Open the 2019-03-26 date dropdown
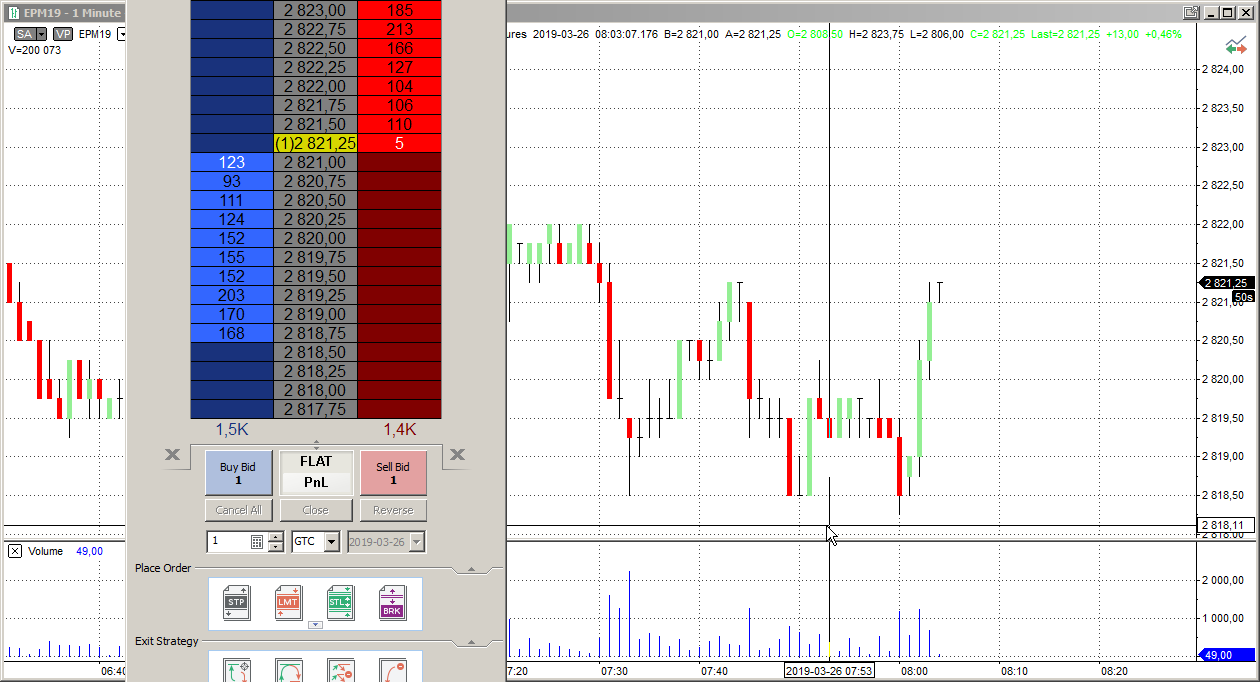 [x=417, y=542]
